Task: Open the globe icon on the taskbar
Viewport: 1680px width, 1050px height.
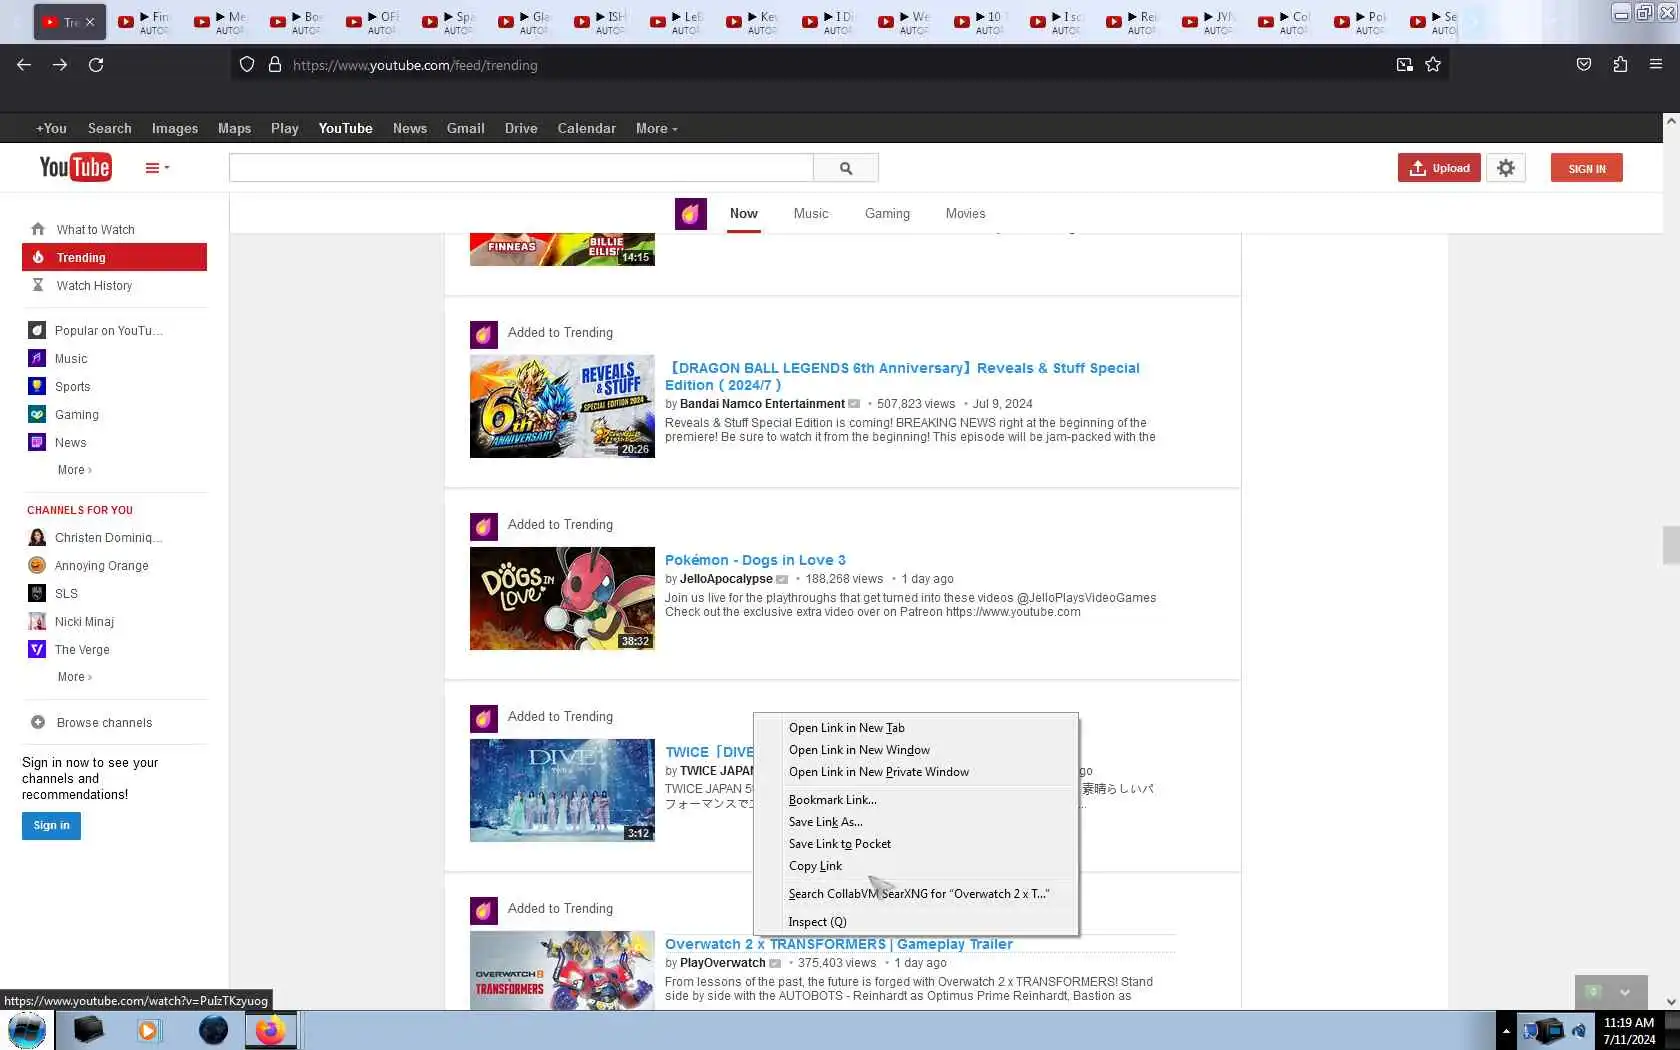Action: point(213,1030)
